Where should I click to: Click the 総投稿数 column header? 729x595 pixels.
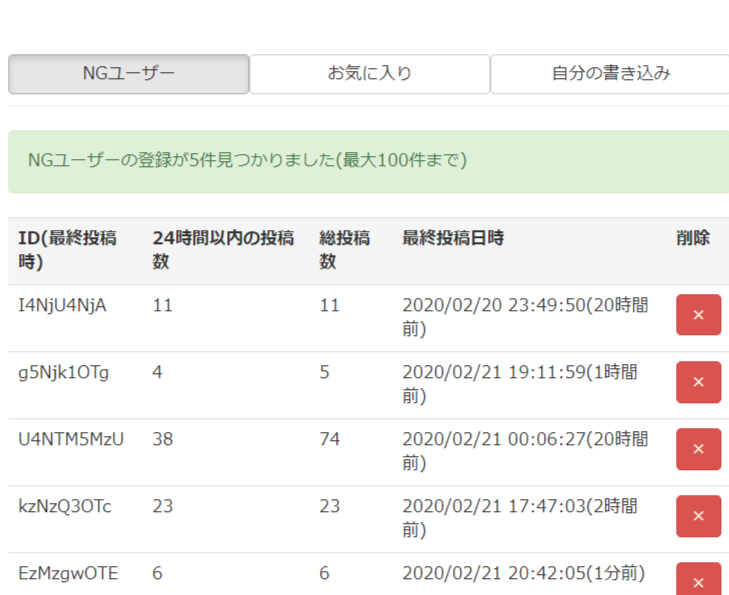(344, 250)
